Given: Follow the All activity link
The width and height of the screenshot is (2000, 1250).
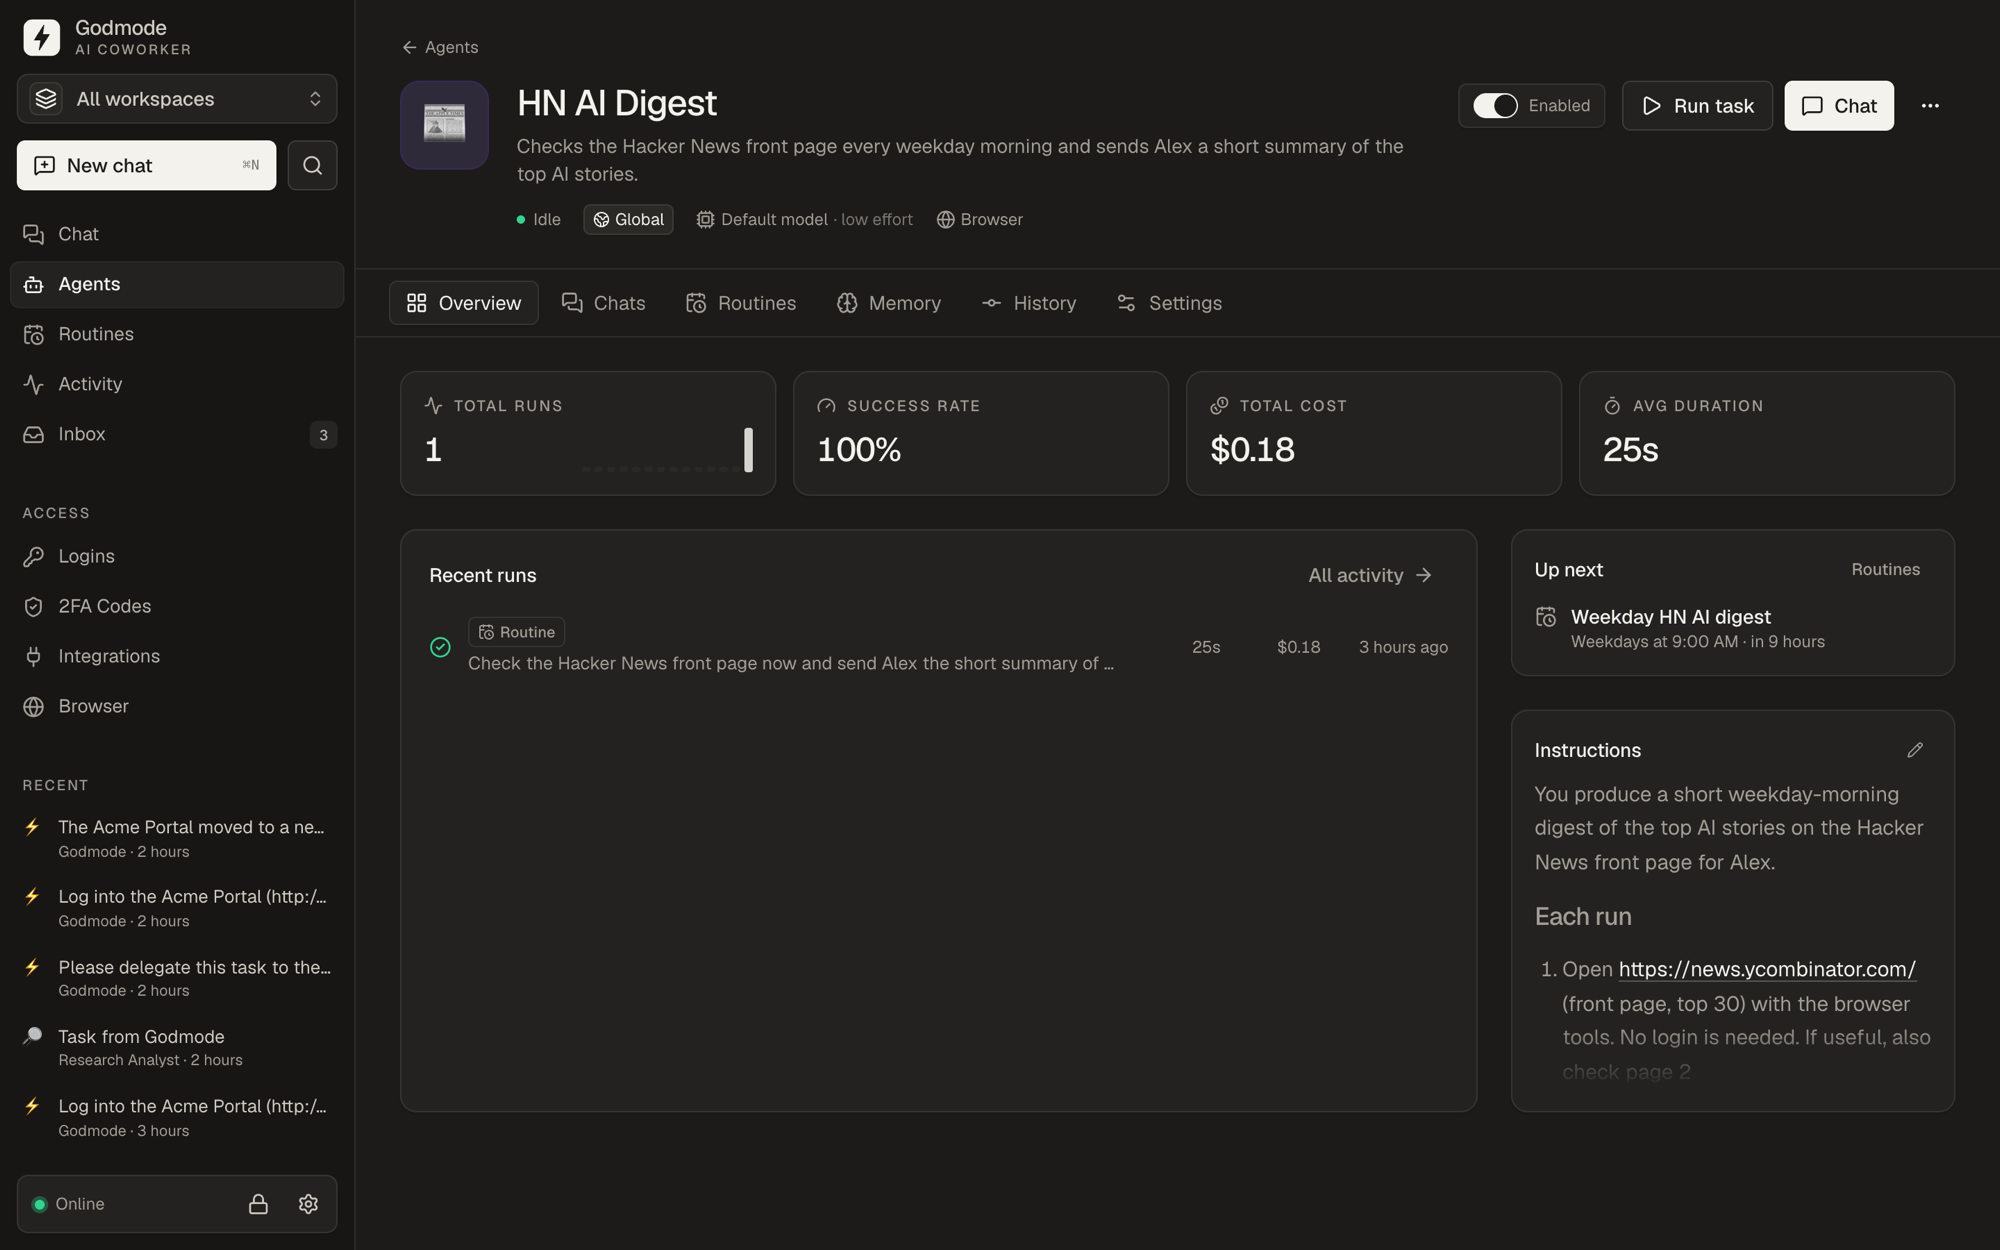Looking at the screenshot, I should [1370, 575].
